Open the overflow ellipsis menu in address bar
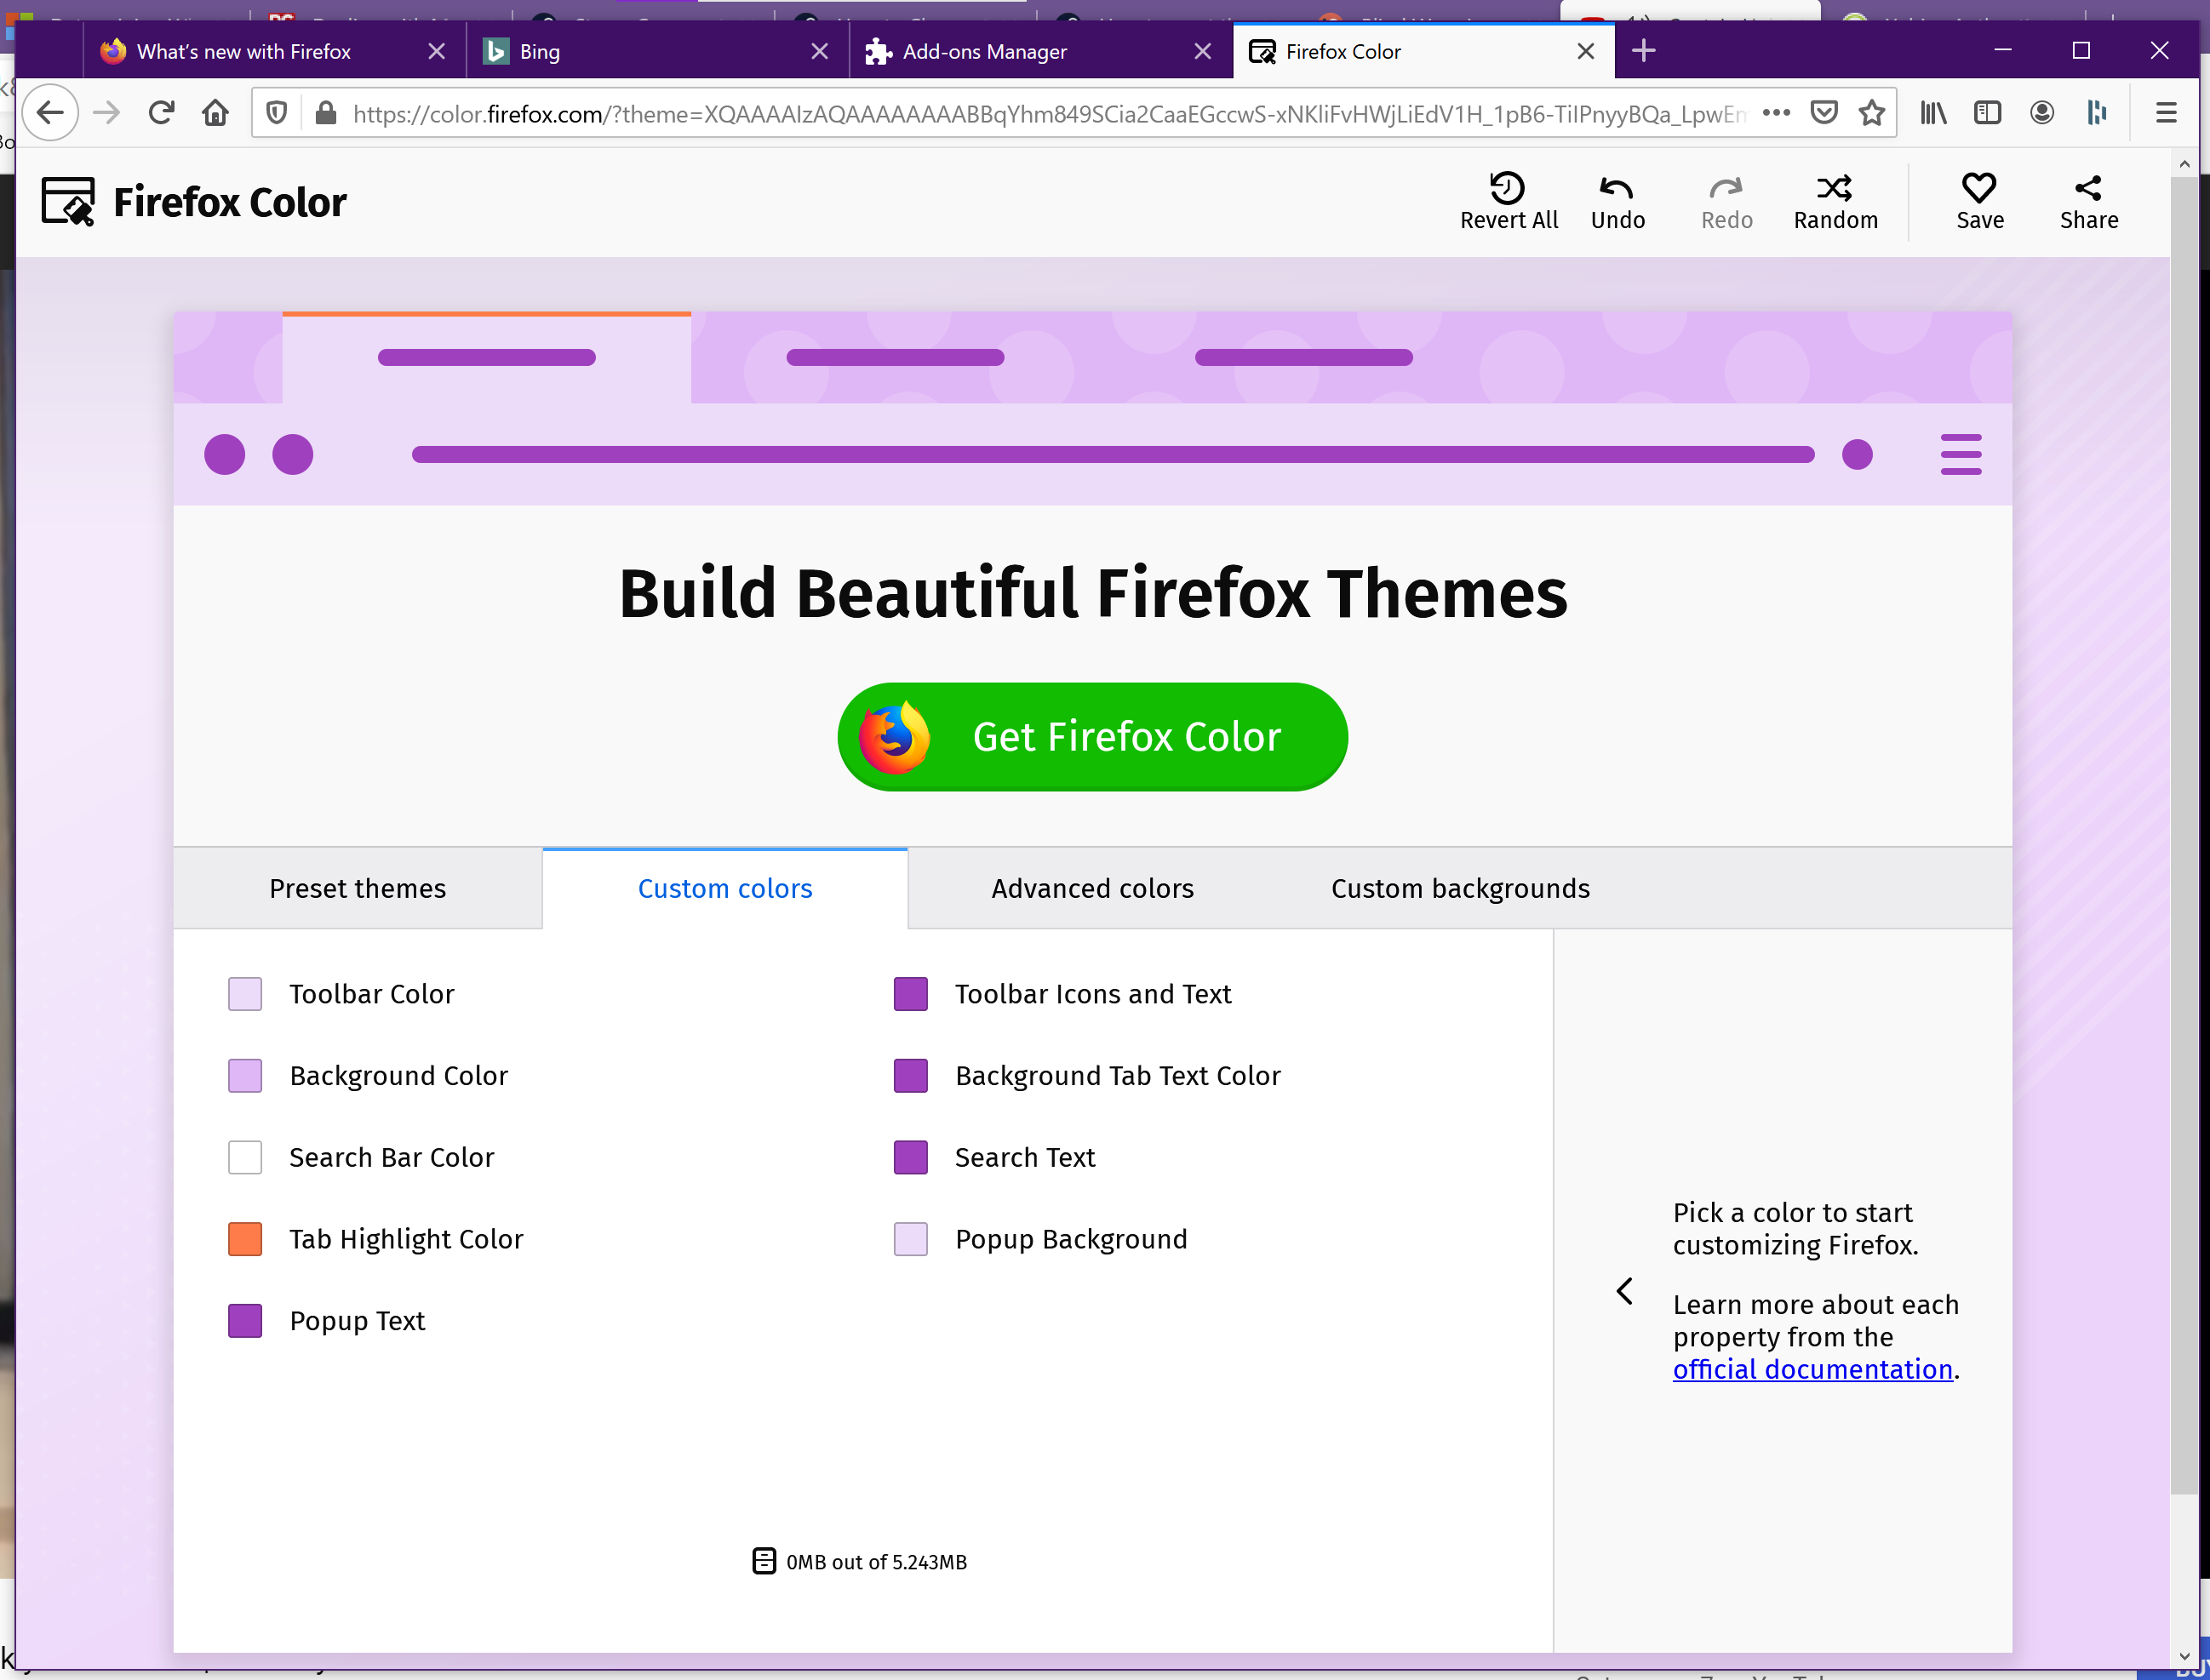 pyautogui.click(x=1777, y=112)
